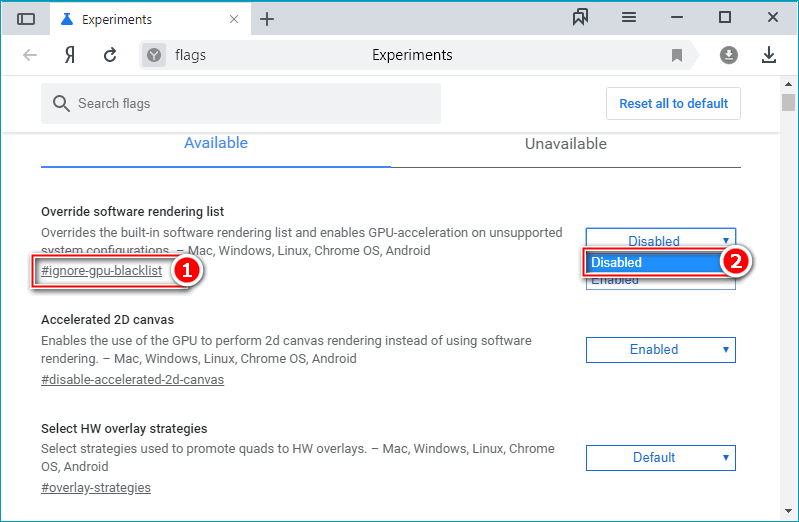Expand Override software rendering list dropdown
Image resolution: width=799 pixels, height=522 pixels.
(660, 241)
